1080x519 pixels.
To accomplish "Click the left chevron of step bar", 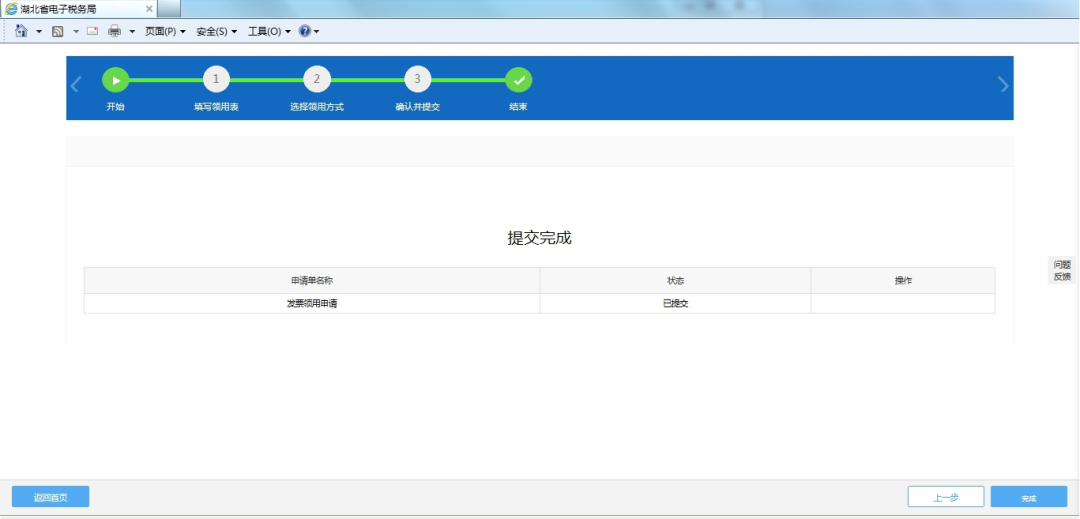I will (76, 85).
